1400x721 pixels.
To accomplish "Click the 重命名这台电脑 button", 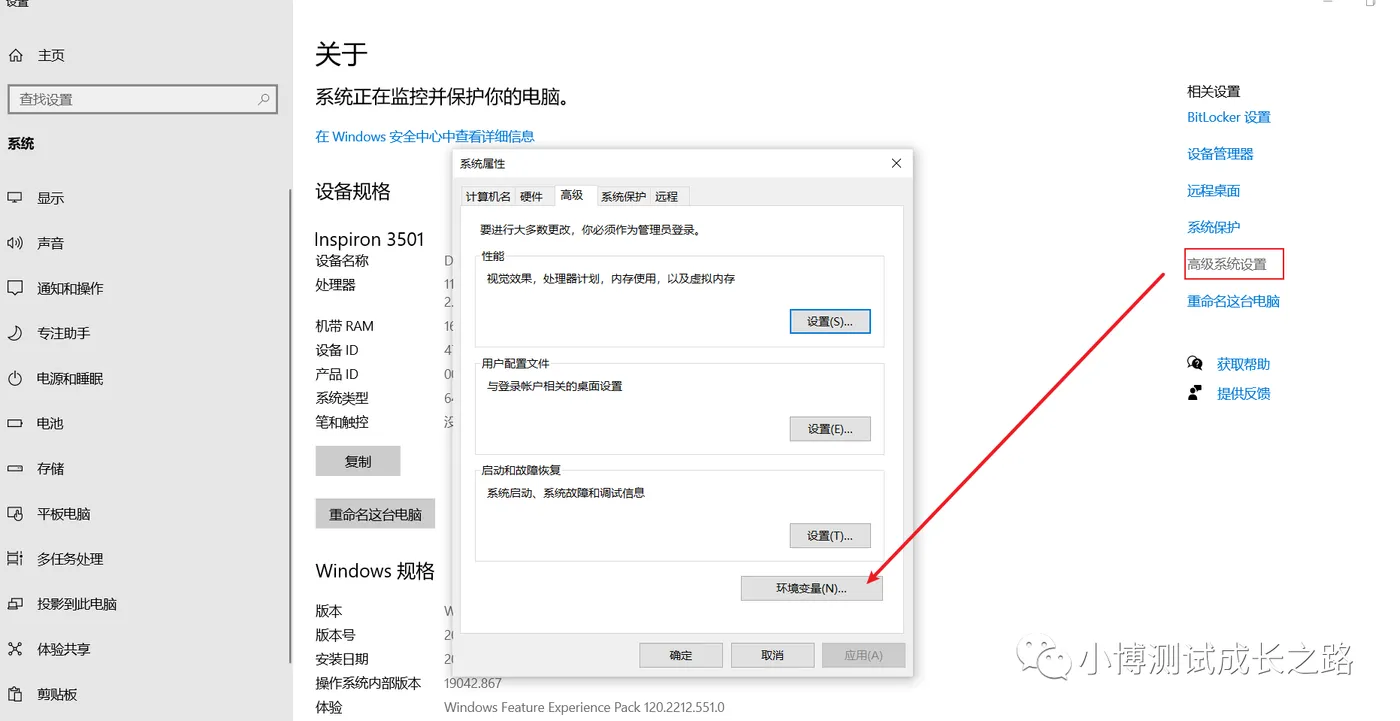I will pyautogui.click(x=375, y=513).
